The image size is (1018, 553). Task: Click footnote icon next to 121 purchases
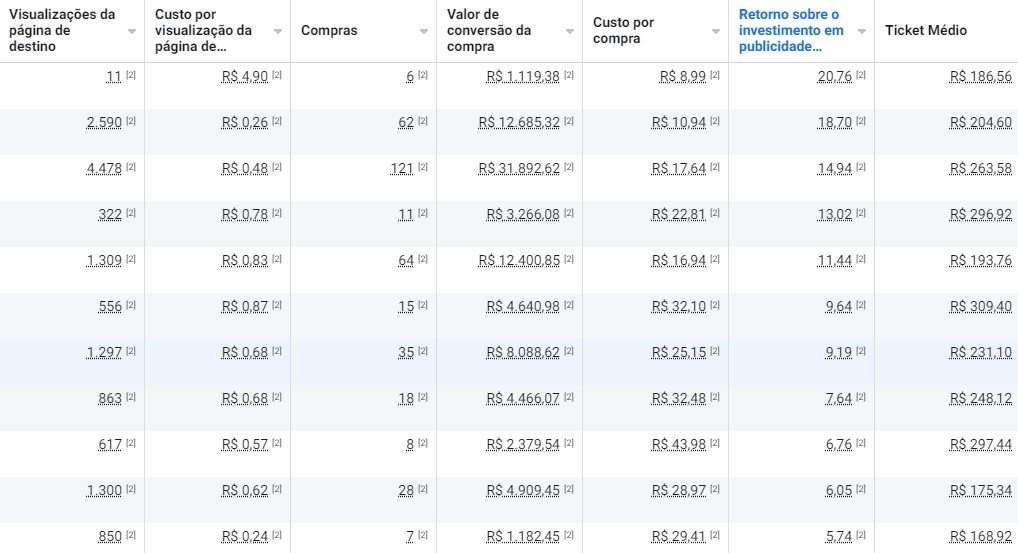point(423,167)
